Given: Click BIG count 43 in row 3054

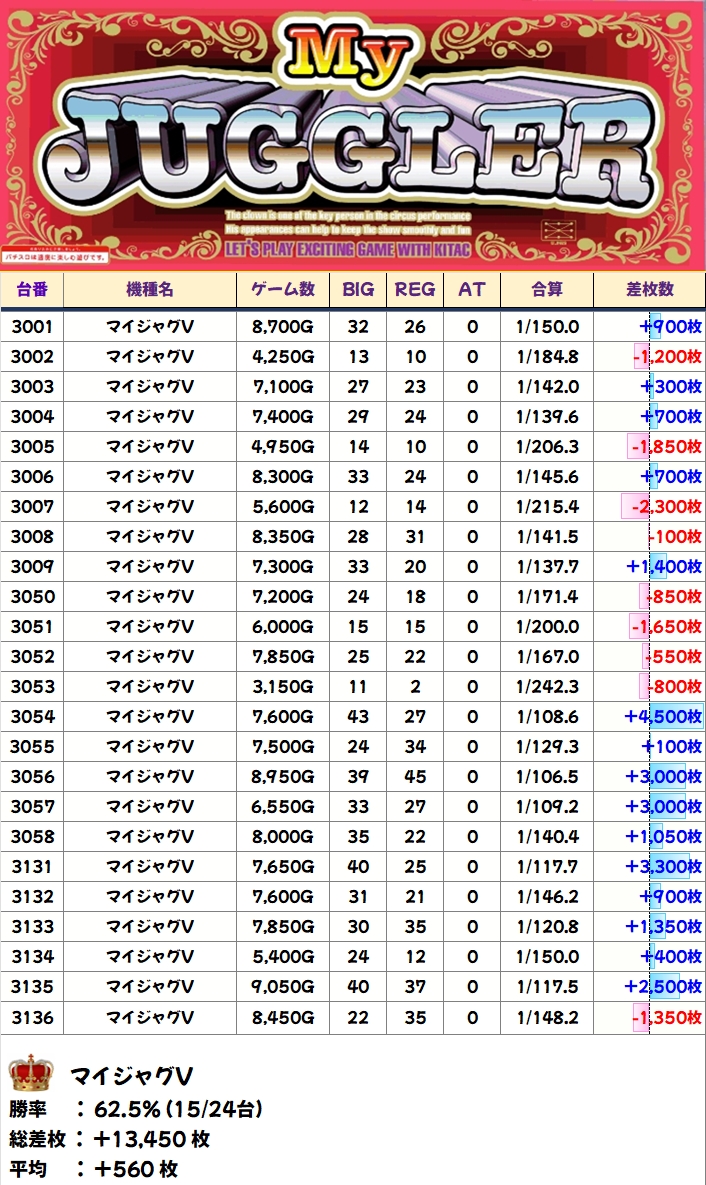Looking at the screenshot, I should click(358, 716).
